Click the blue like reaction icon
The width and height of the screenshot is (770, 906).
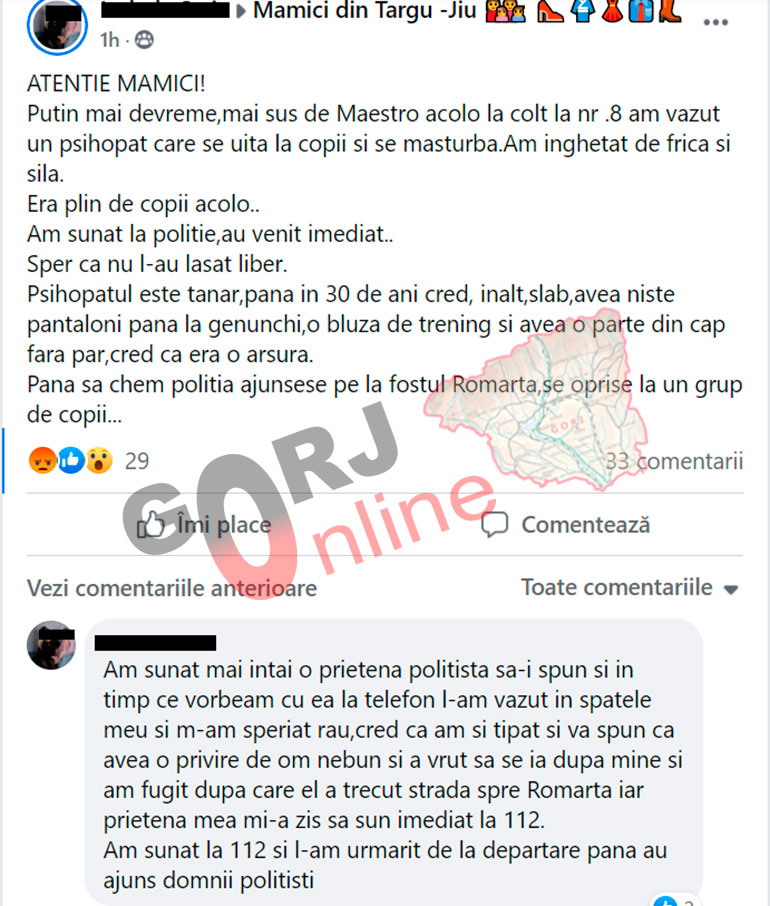[x=71, y=461]
